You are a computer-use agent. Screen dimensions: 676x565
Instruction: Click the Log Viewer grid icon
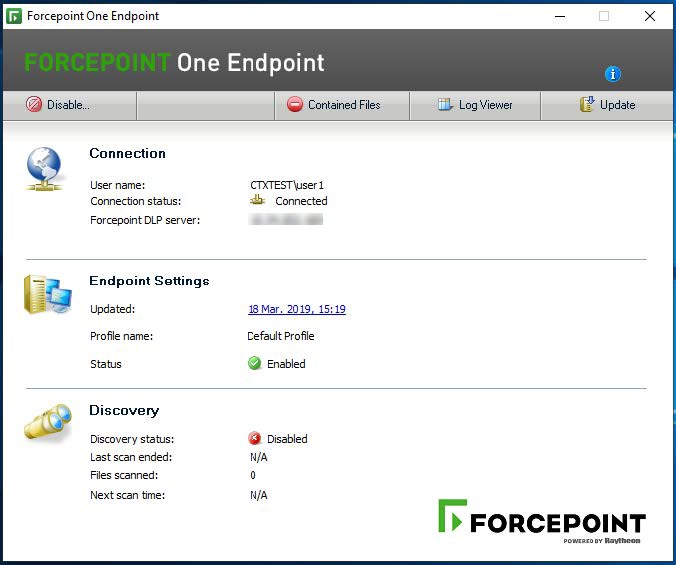446,105
